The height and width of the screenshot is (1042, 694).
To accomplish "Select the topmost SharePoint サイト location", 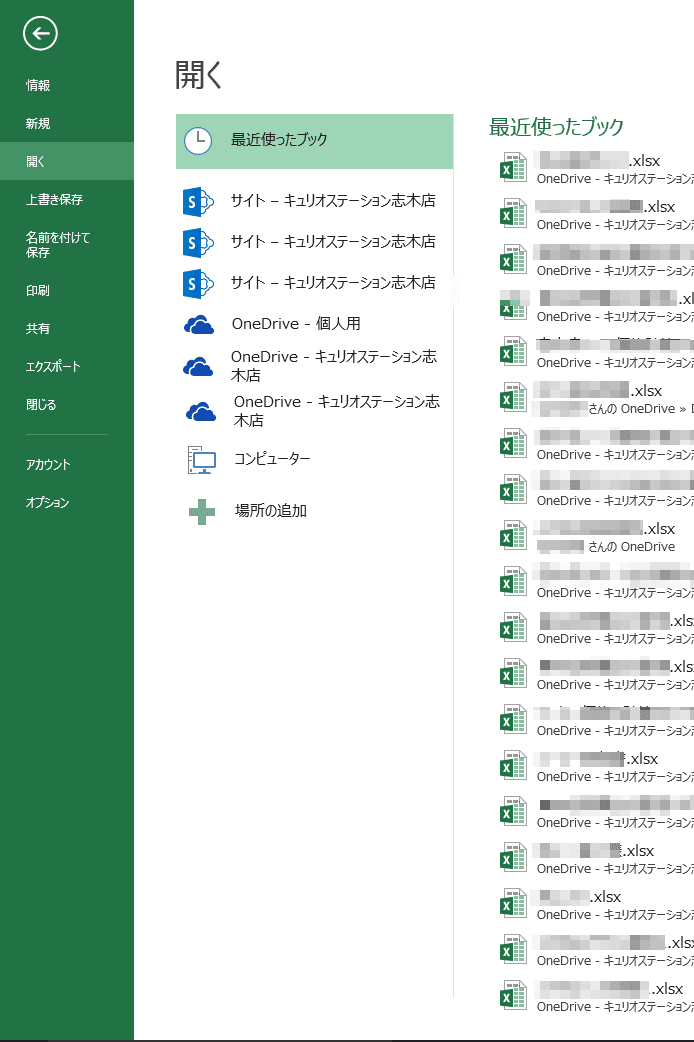I will pos(314,201).
